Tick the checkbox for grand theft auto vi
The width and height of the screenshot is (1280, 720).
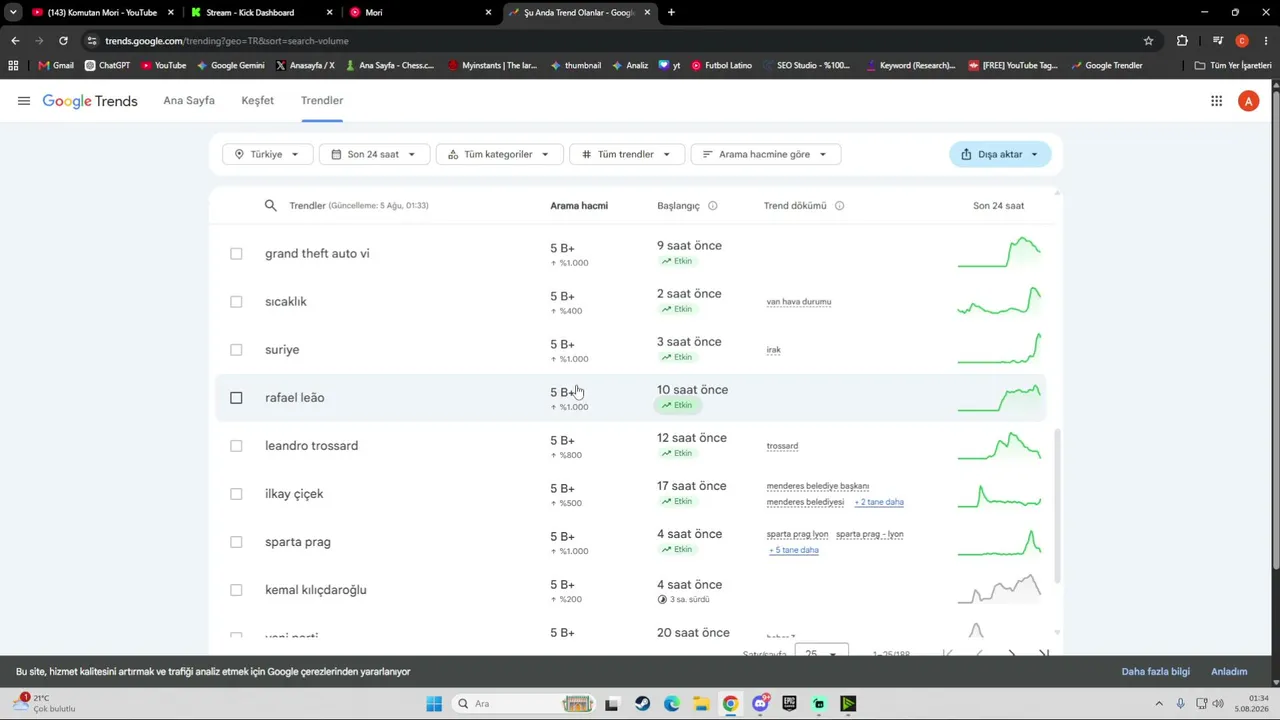point(236,254)
